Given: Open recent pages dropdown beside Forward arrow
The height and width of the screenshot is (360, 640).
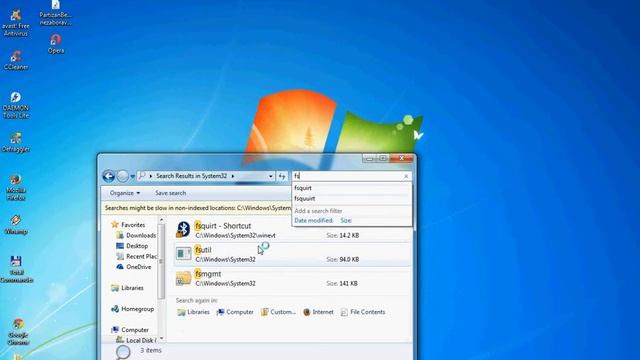Looking at the screenshot, I should 133,177.
